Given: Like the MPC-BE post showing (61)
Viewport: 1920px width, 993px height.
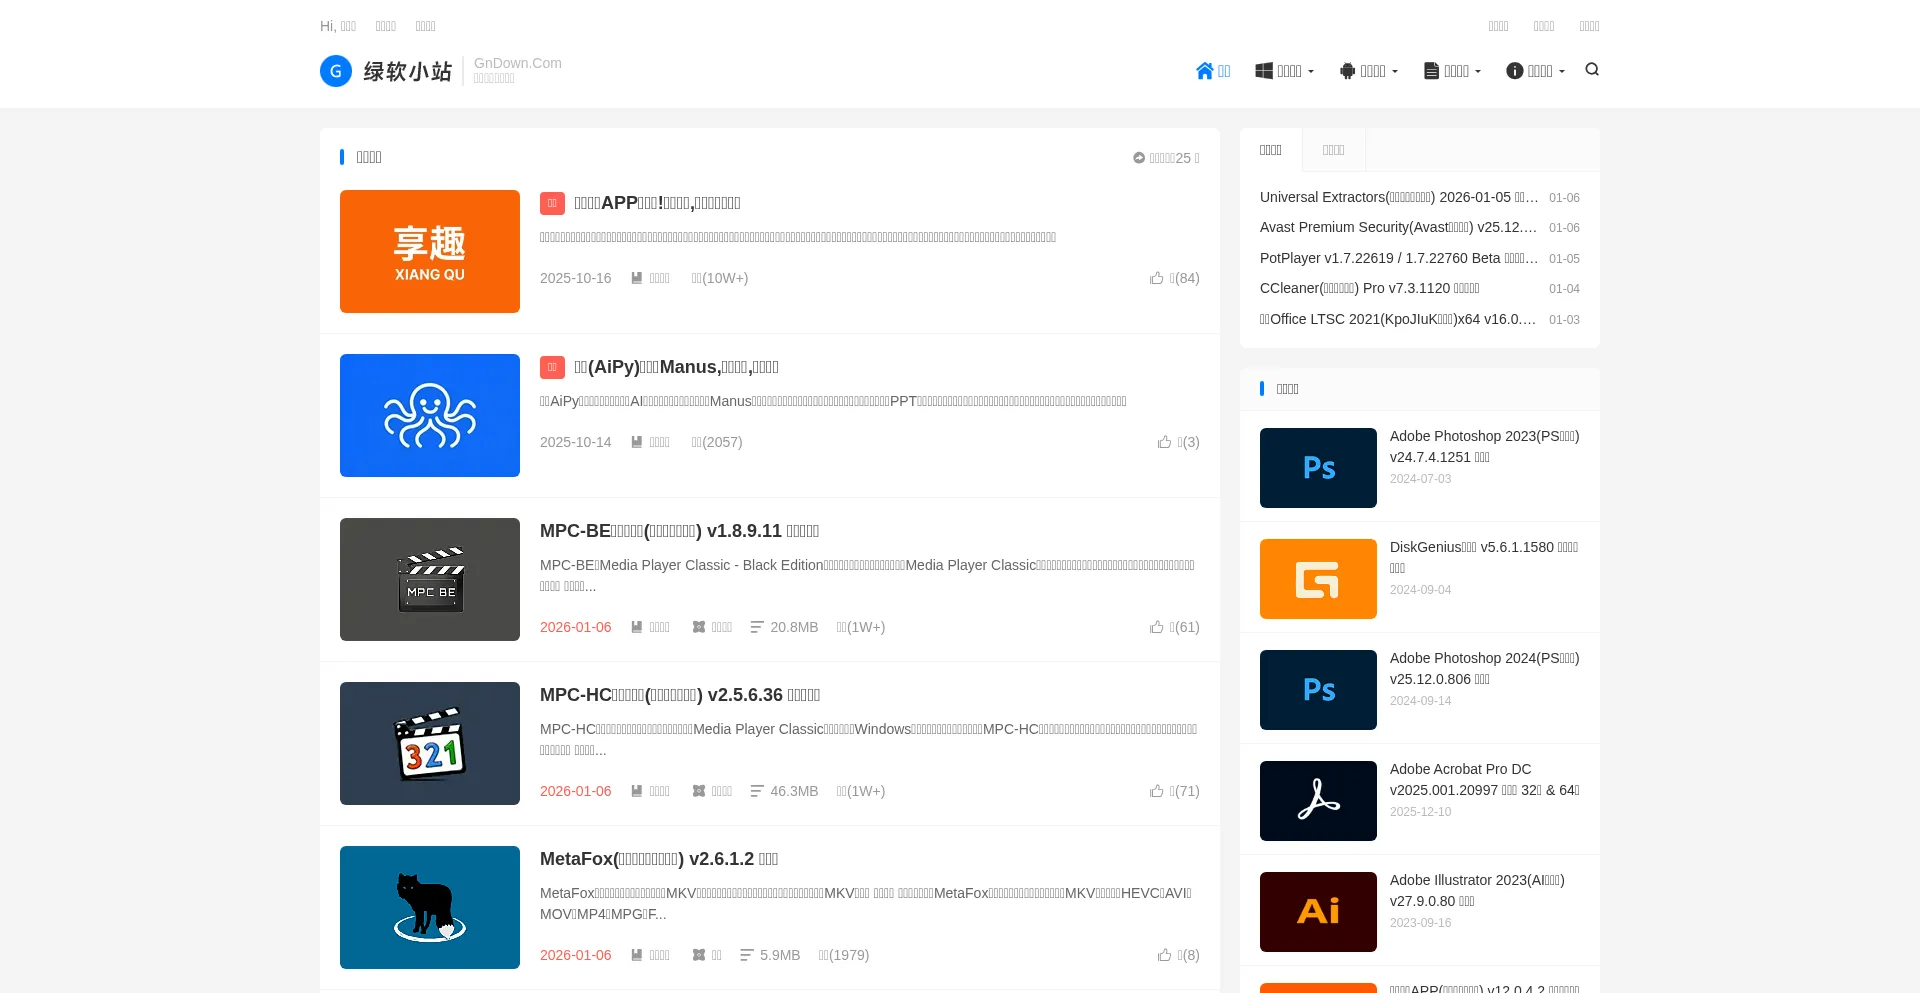Looking at the screenshot, I should 1174,627.
